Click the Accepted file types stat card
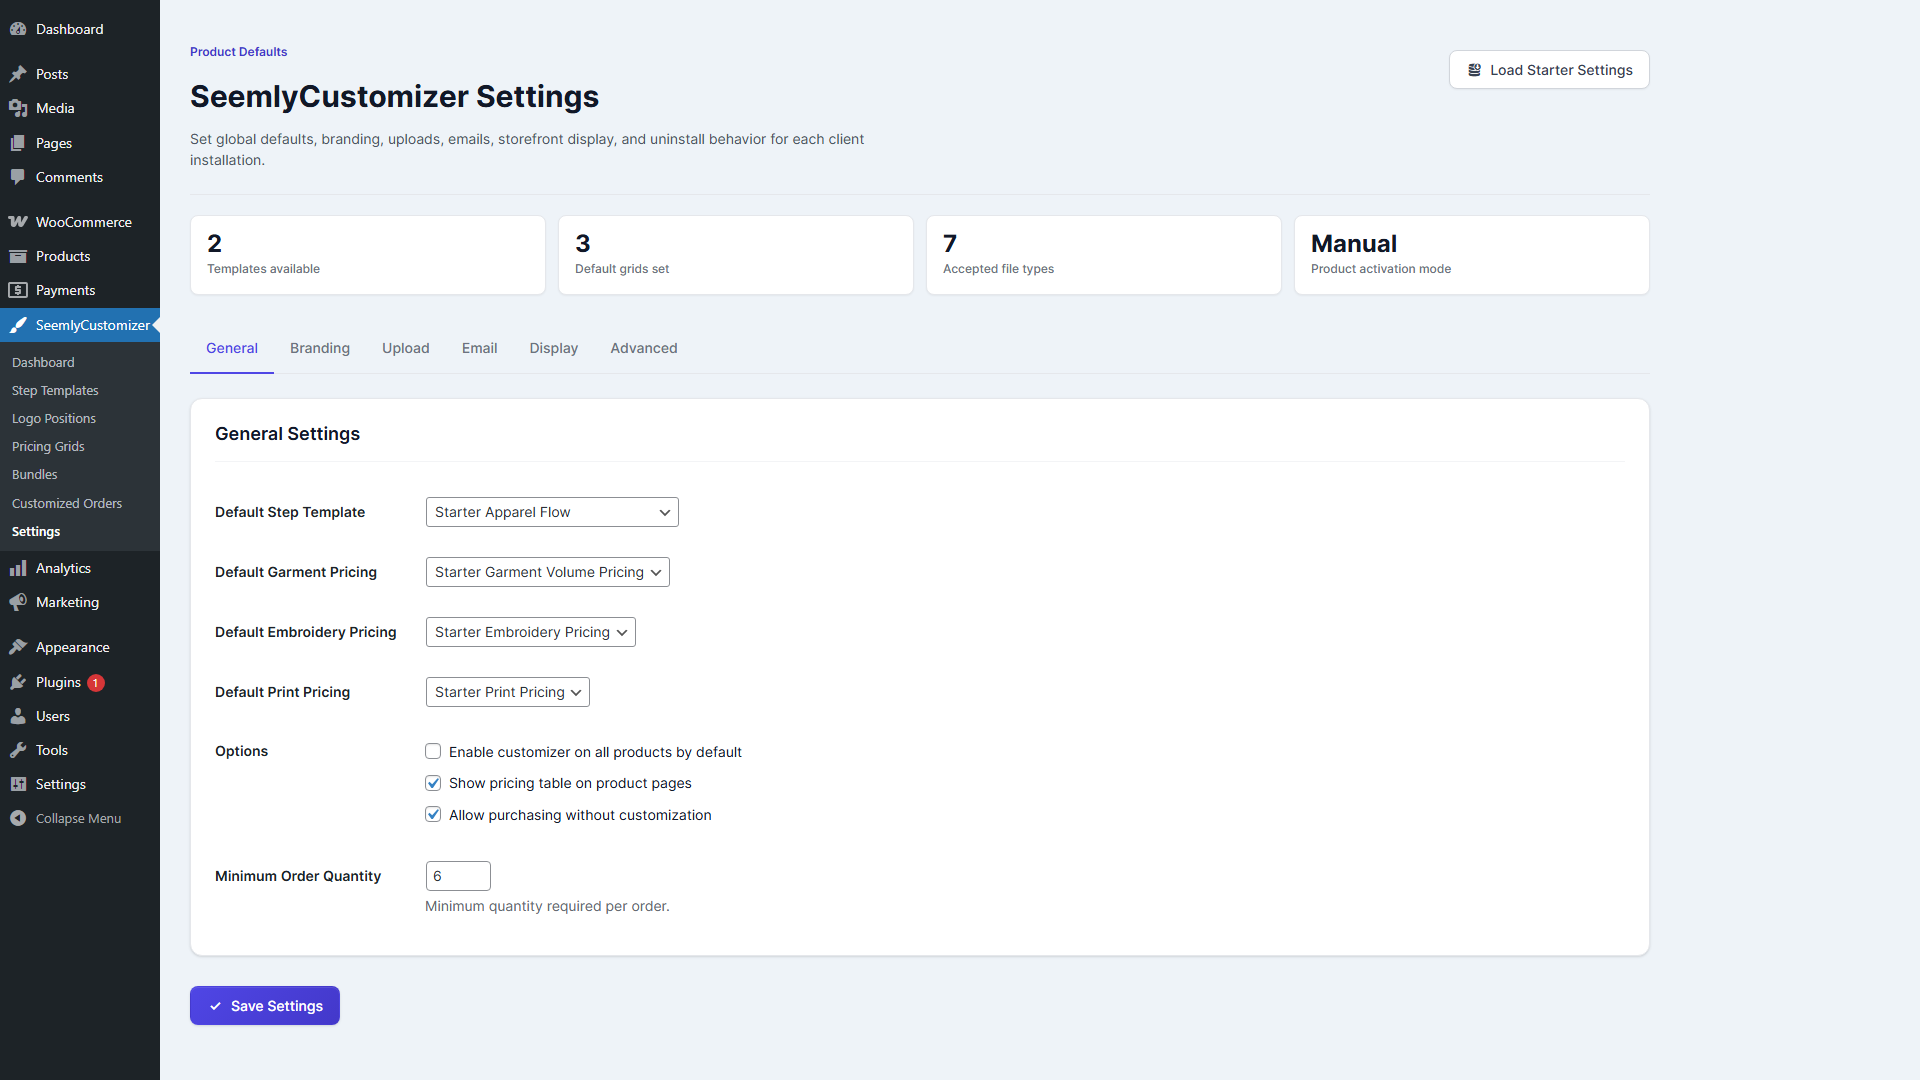This screenshot has width=1920, height=1080. tap(1104, 255)
